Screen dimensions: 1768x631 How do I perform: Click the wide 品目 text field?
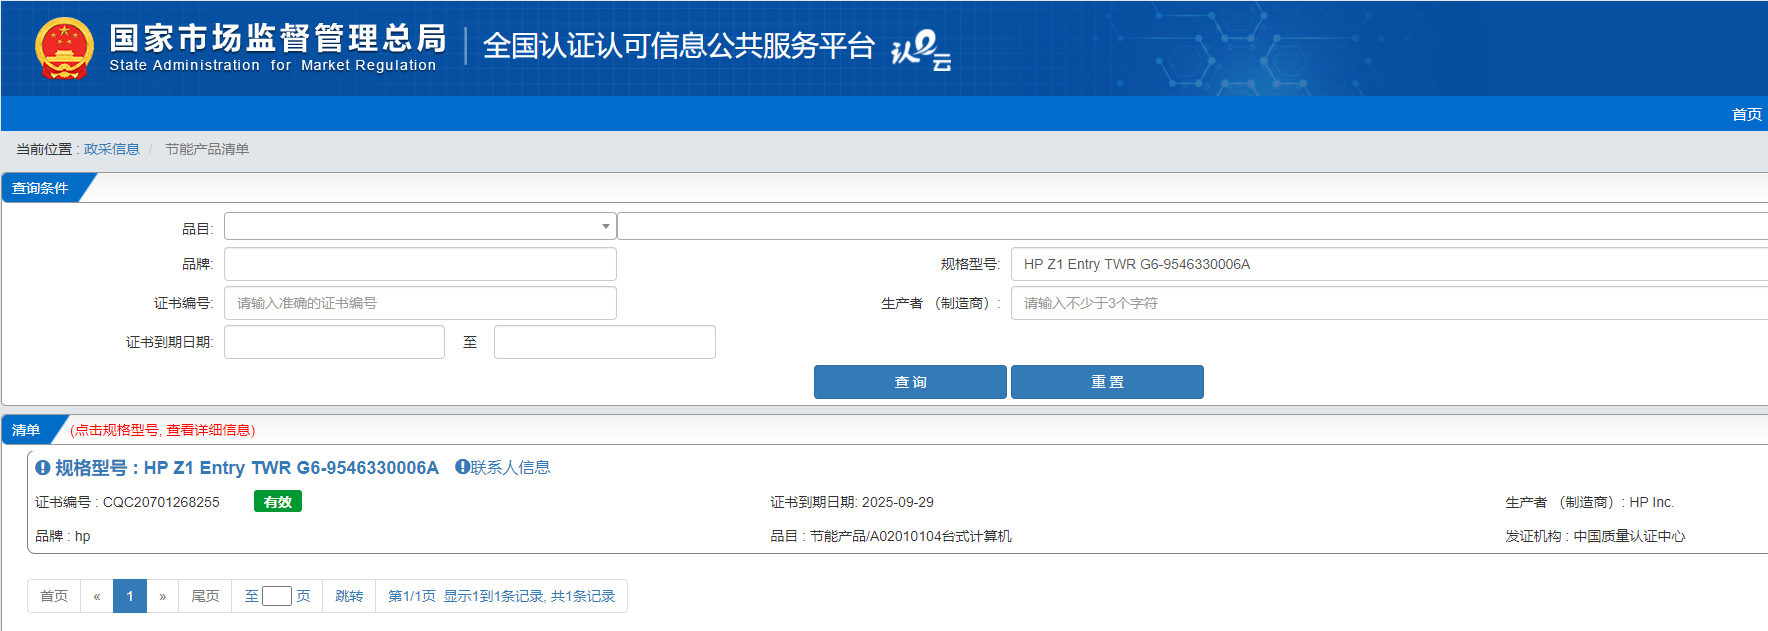(1192, 226)
